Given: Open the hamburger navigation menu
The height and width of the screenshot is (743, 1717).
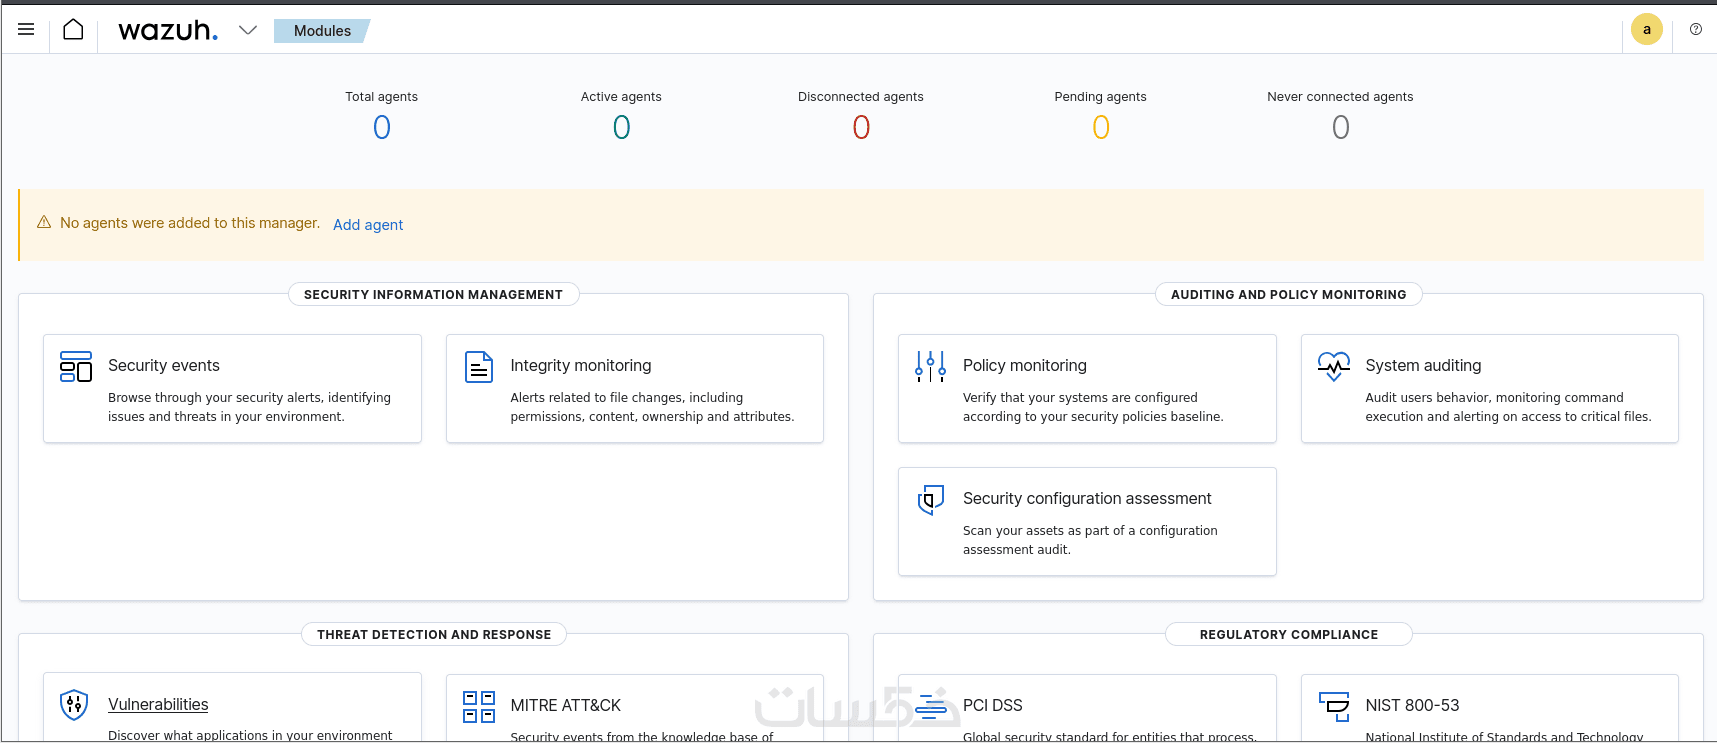Looking at the screenshot, I should point(26,30).
